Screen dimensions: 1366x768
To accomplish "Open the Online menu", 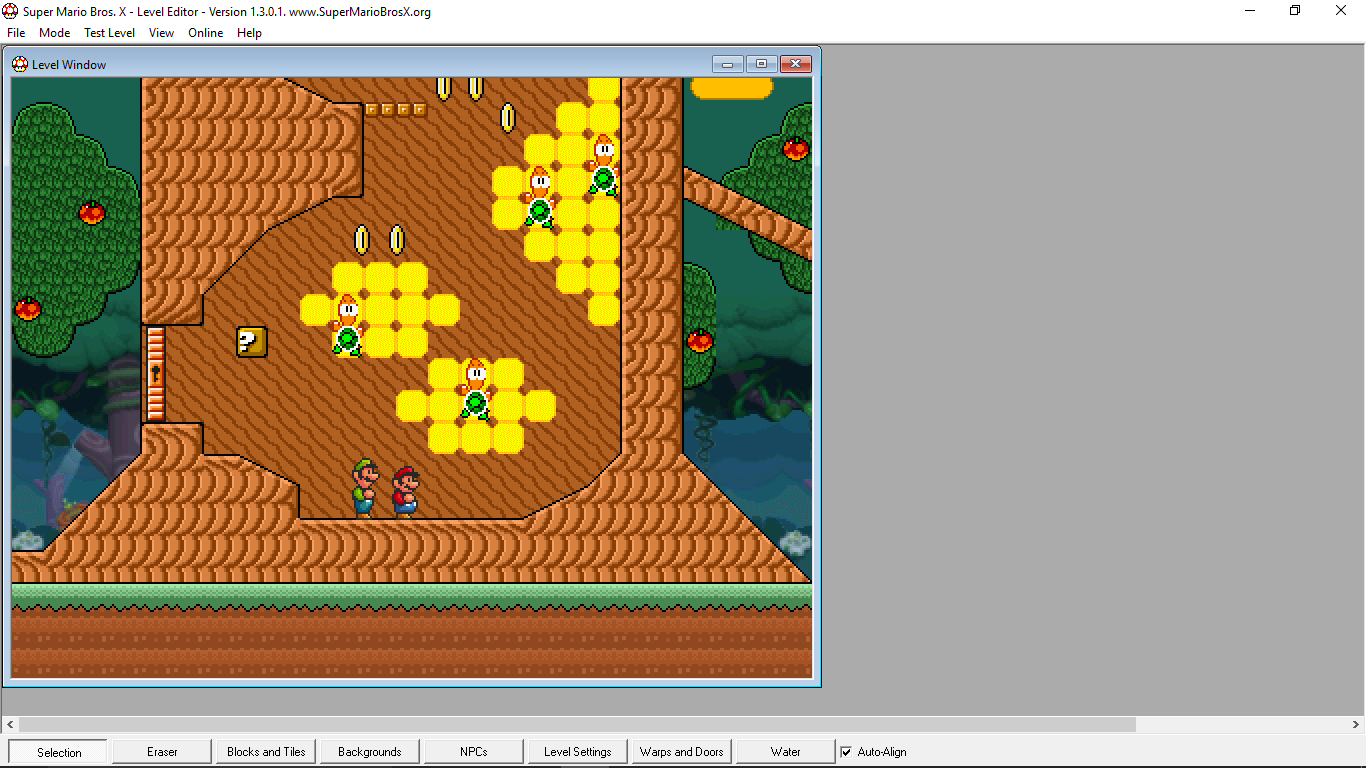I will coord(206,33).
